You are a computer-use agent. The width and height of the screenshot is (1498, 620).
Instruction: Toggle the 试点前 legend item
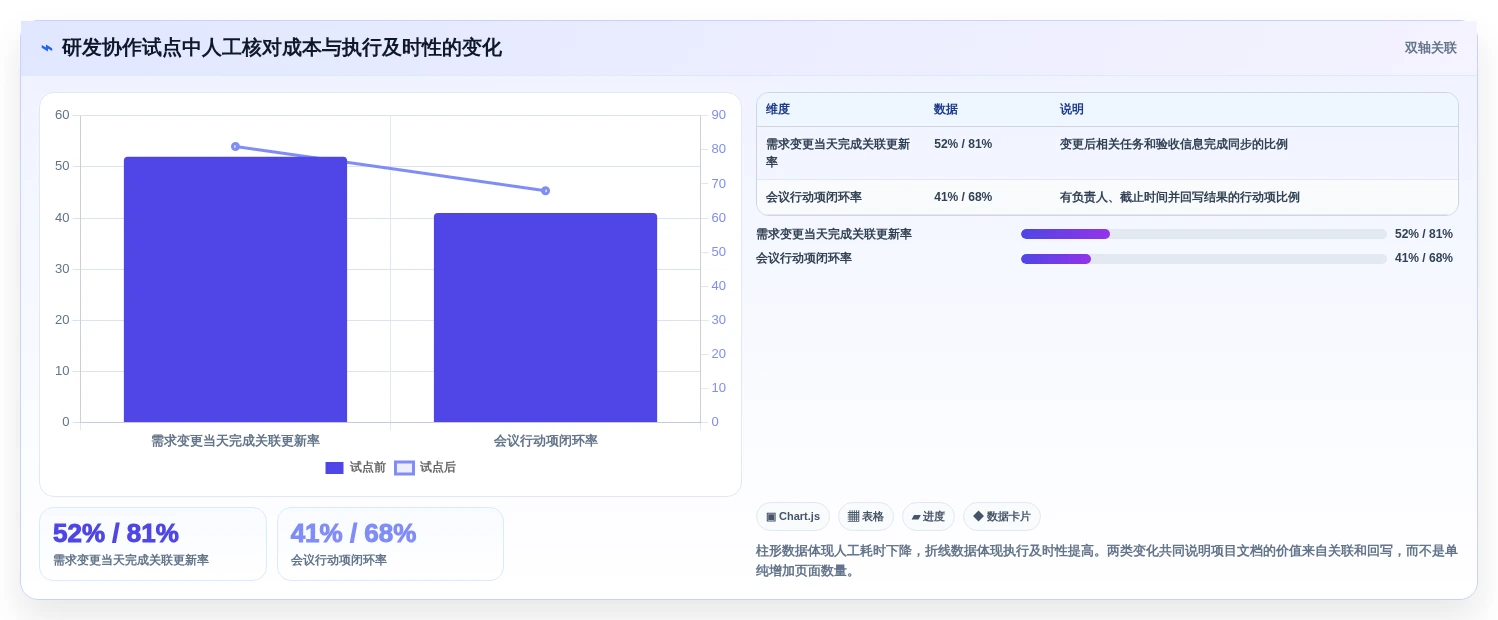[x=355, y=468]
